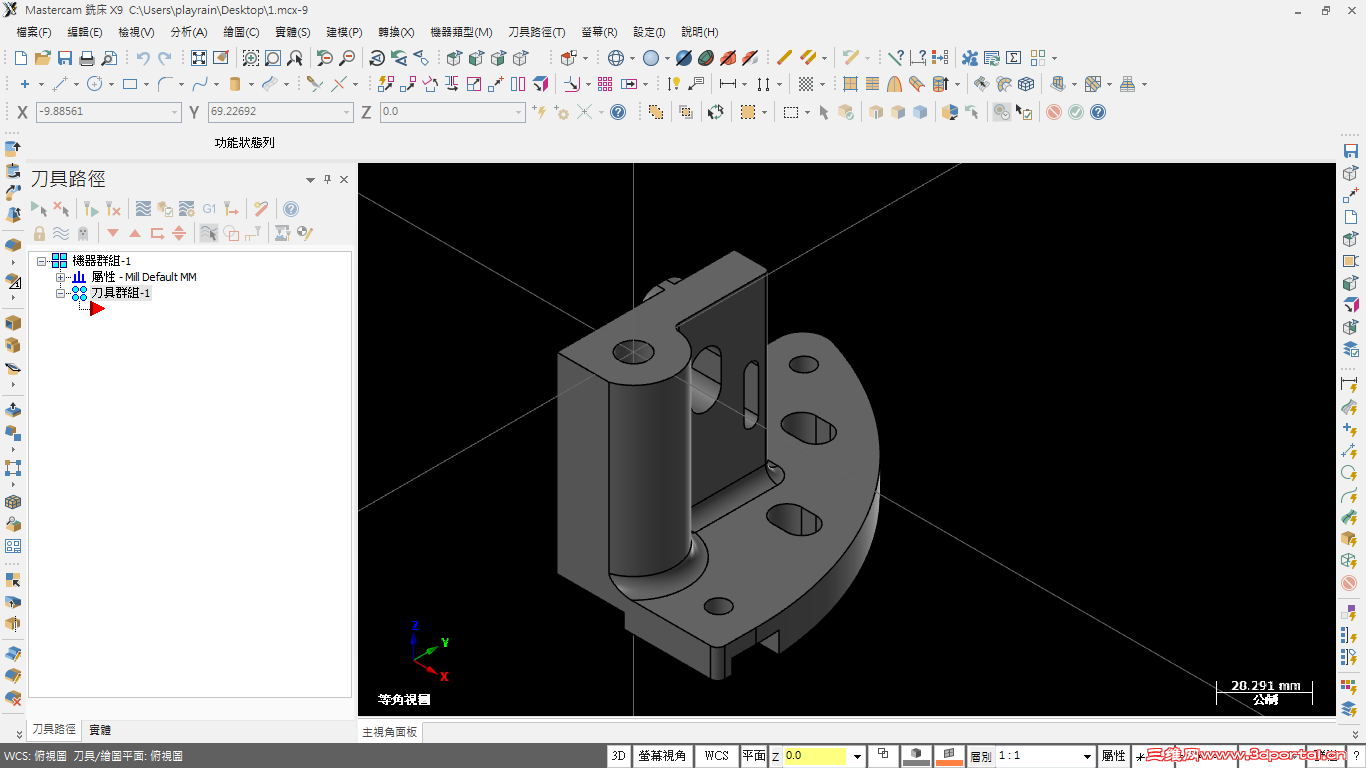1366x768 pixels.
Task: Switch to the 實體 tab
Action: (x=100, y=730)
